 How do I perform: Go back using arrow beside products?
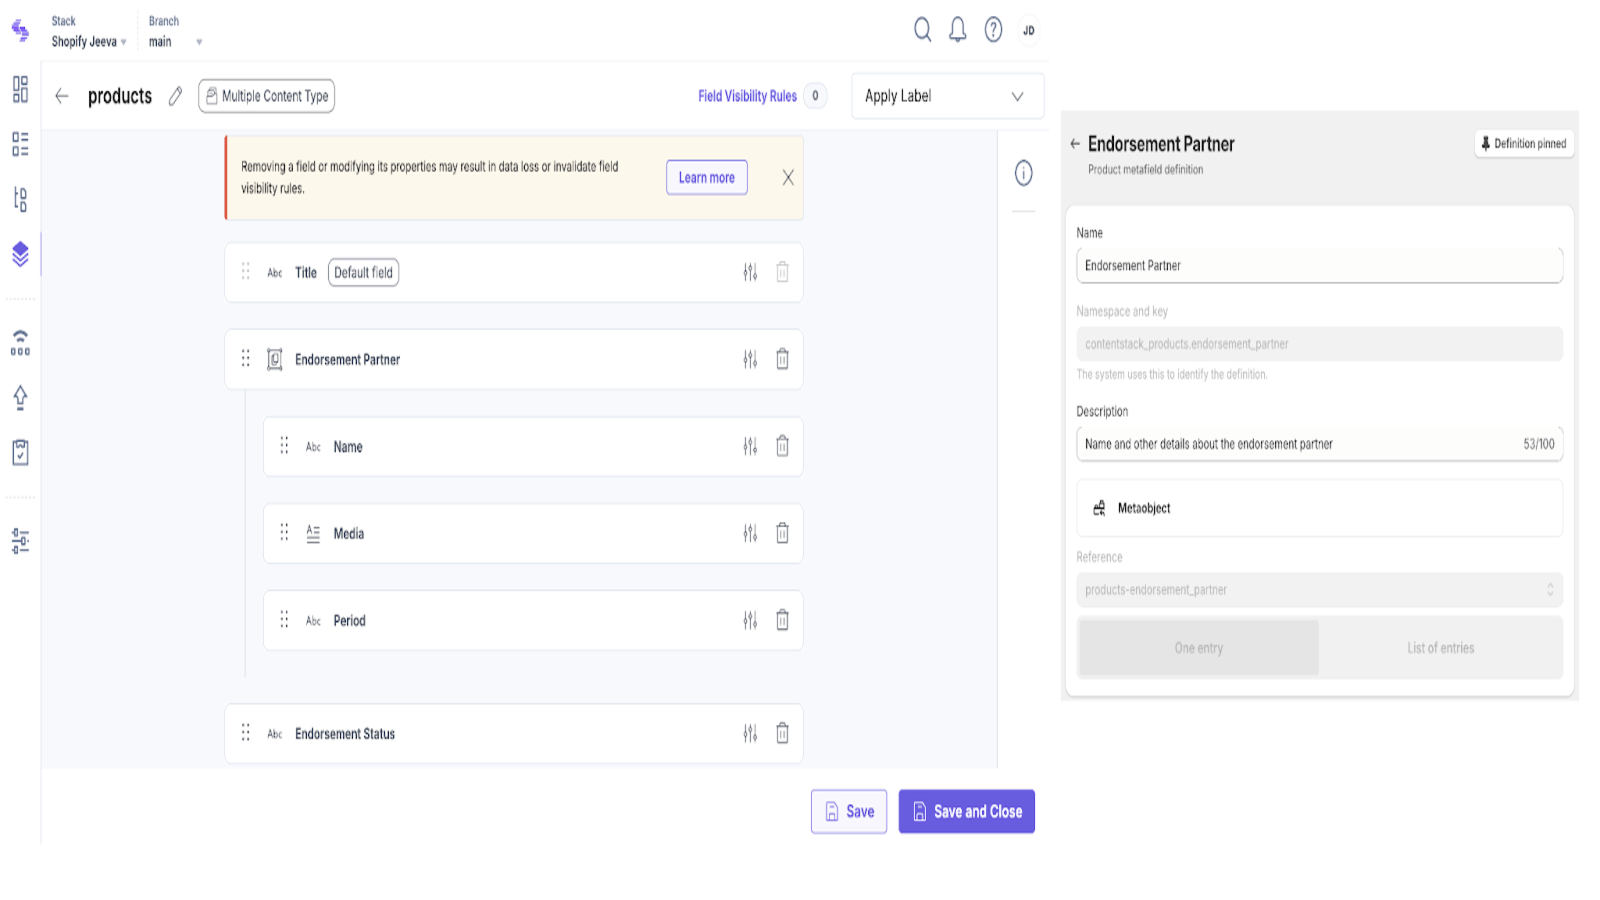click(62, 96)
